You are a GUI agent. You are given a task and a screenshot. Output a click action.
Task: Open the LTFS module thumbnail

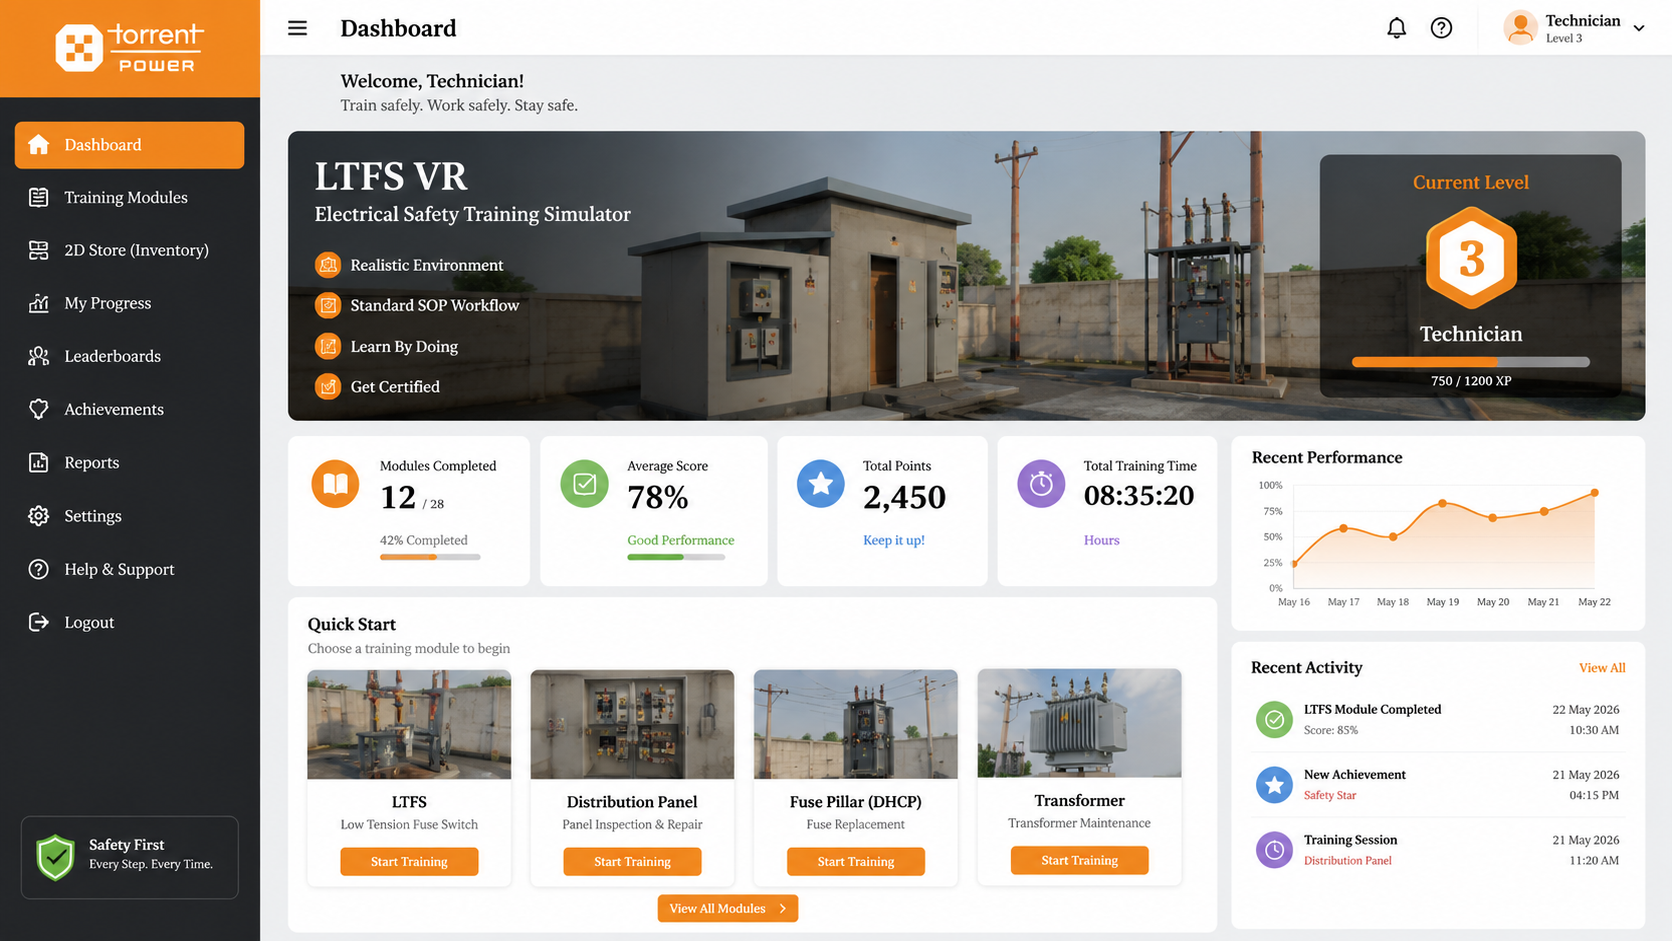pyautogui.click(x=409, y=724)
